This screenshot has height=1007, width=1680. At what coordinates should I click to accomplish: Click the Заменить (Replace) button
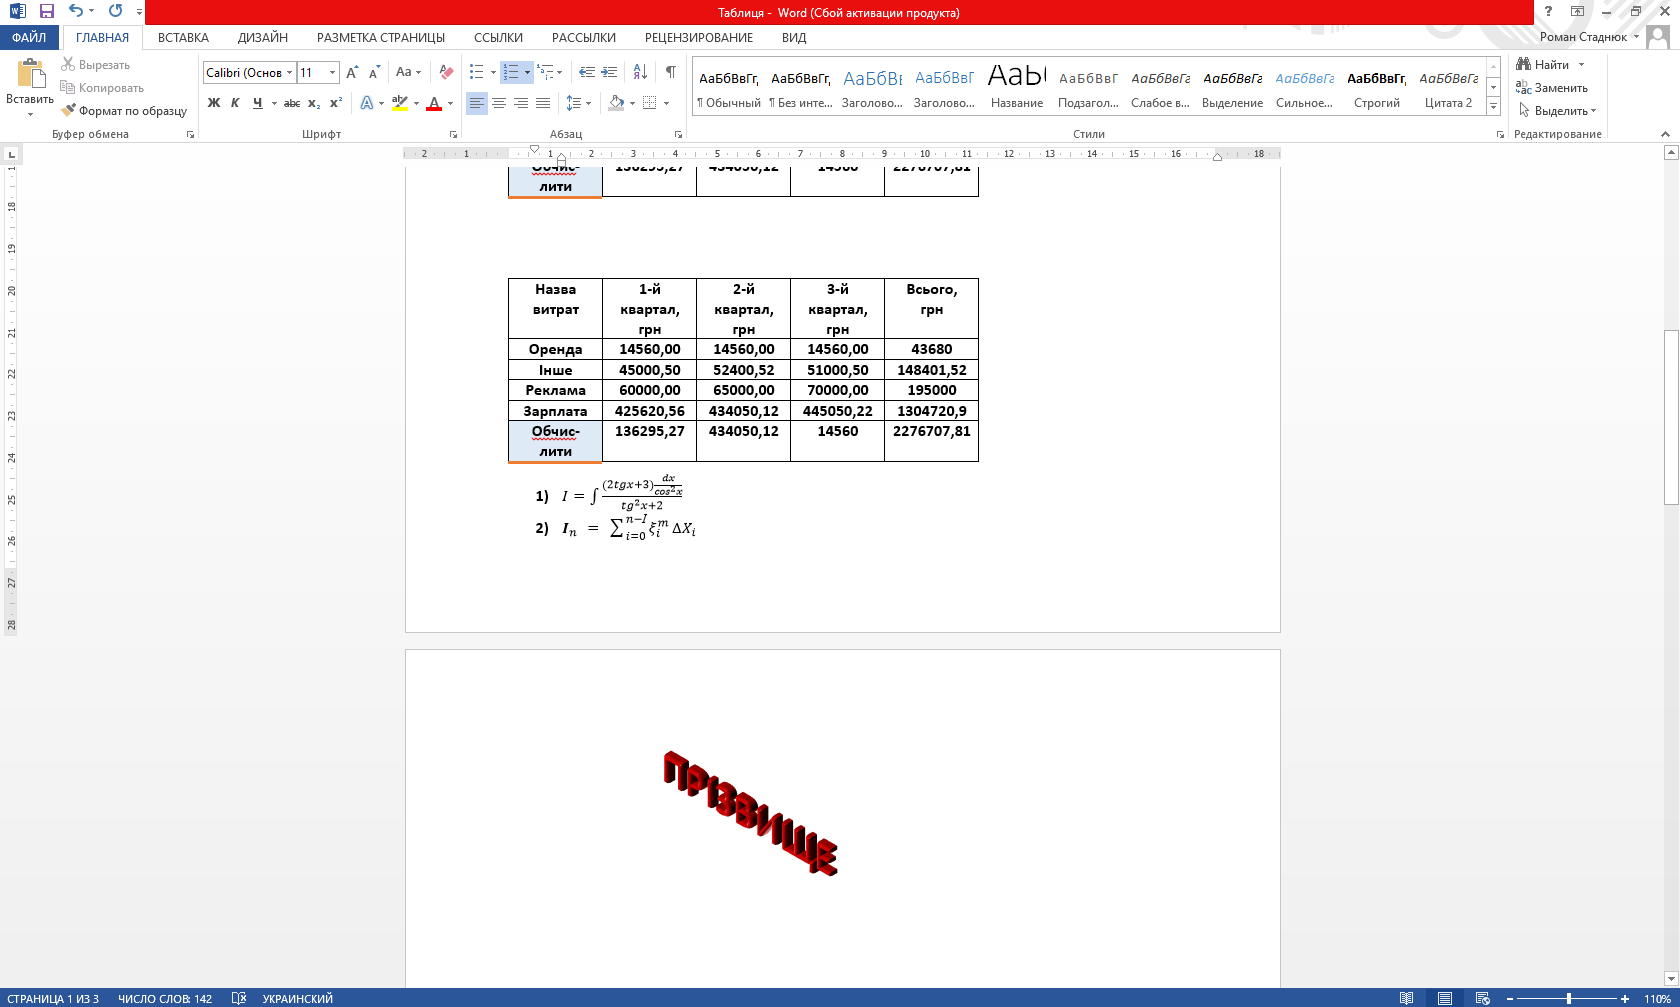tap(1552, 87)
